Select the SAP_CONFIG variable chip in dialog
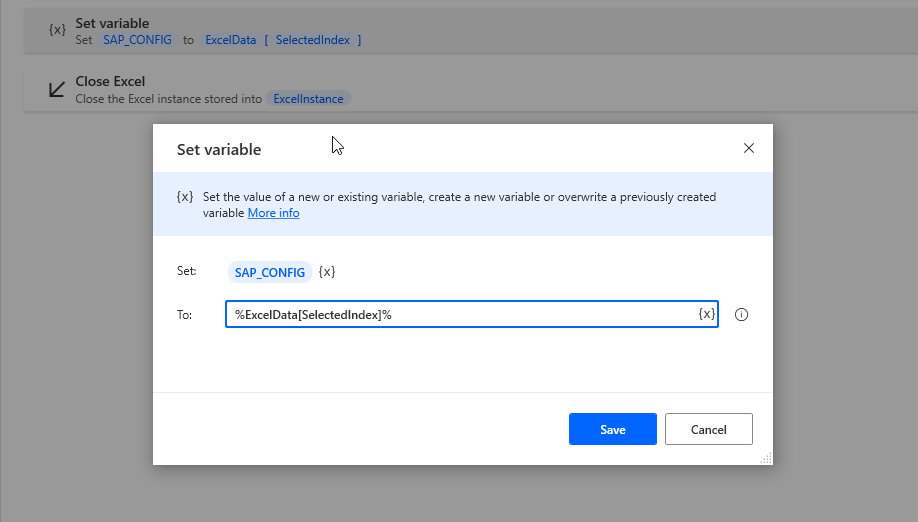Screen dimensions: 918x522 [269, 272]
